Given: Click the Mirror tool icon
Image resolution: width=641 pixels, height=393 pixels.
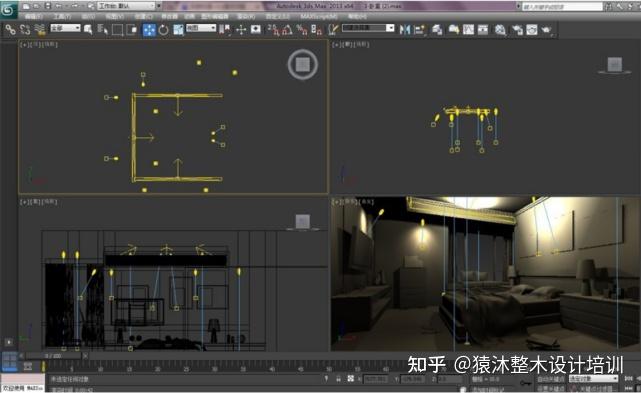Looking at the screenshot, I should click(405, 29).
